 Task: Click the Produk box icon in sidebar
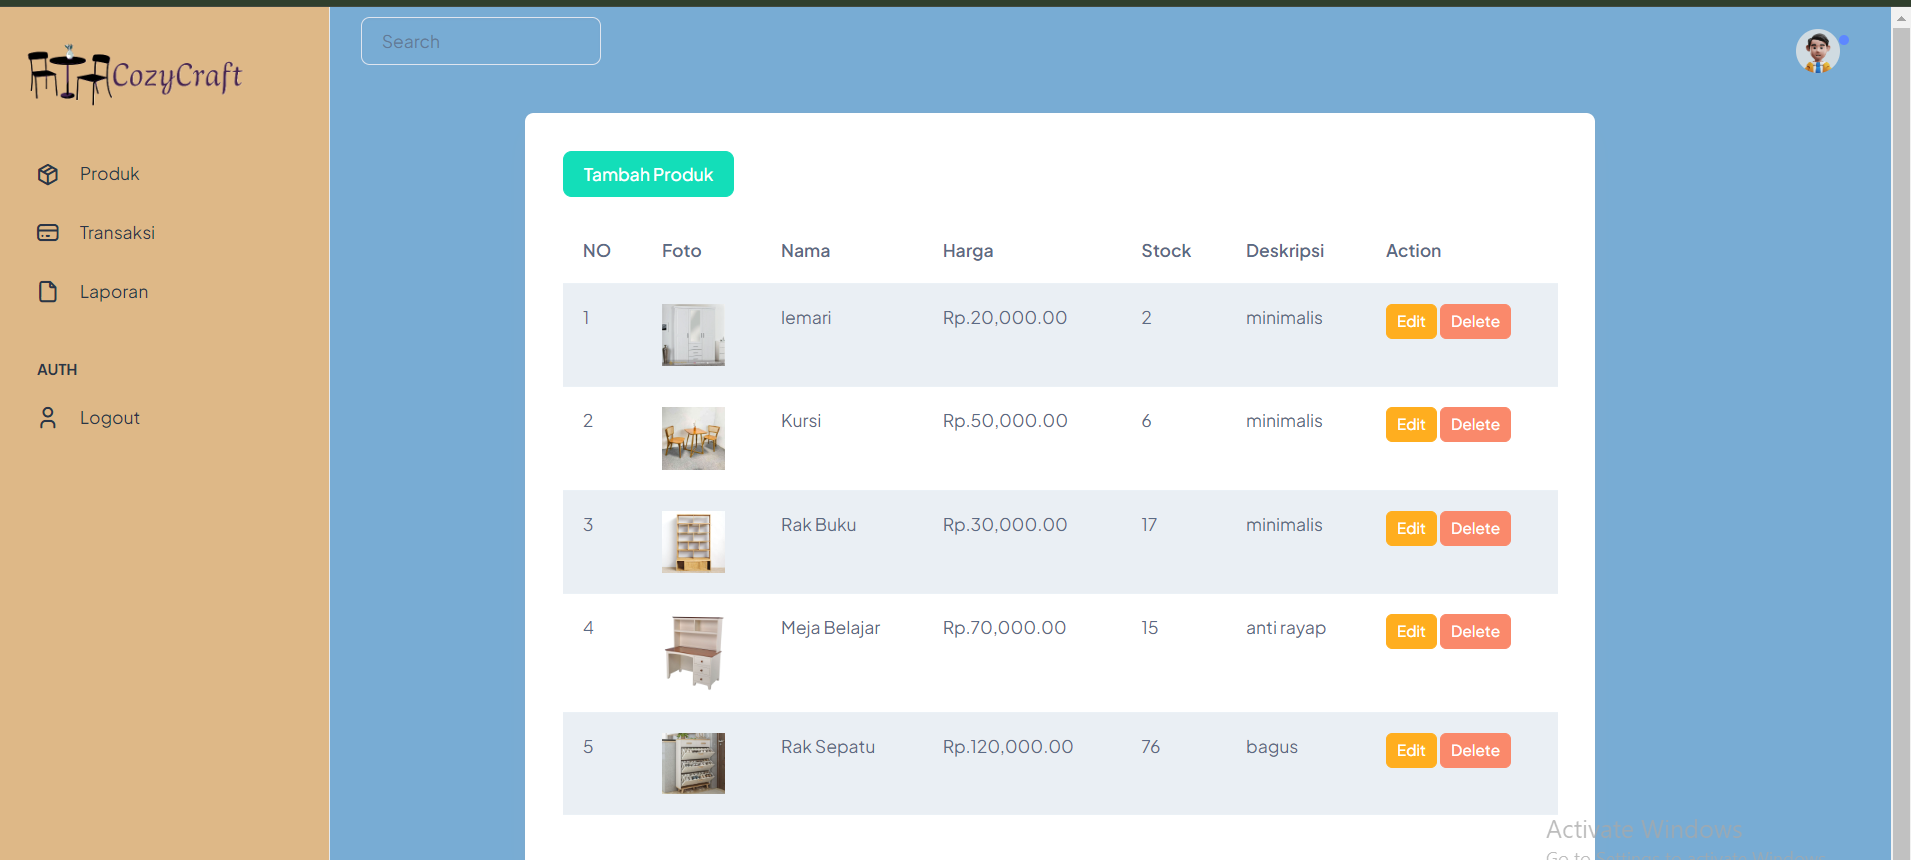tap(48, 175)
